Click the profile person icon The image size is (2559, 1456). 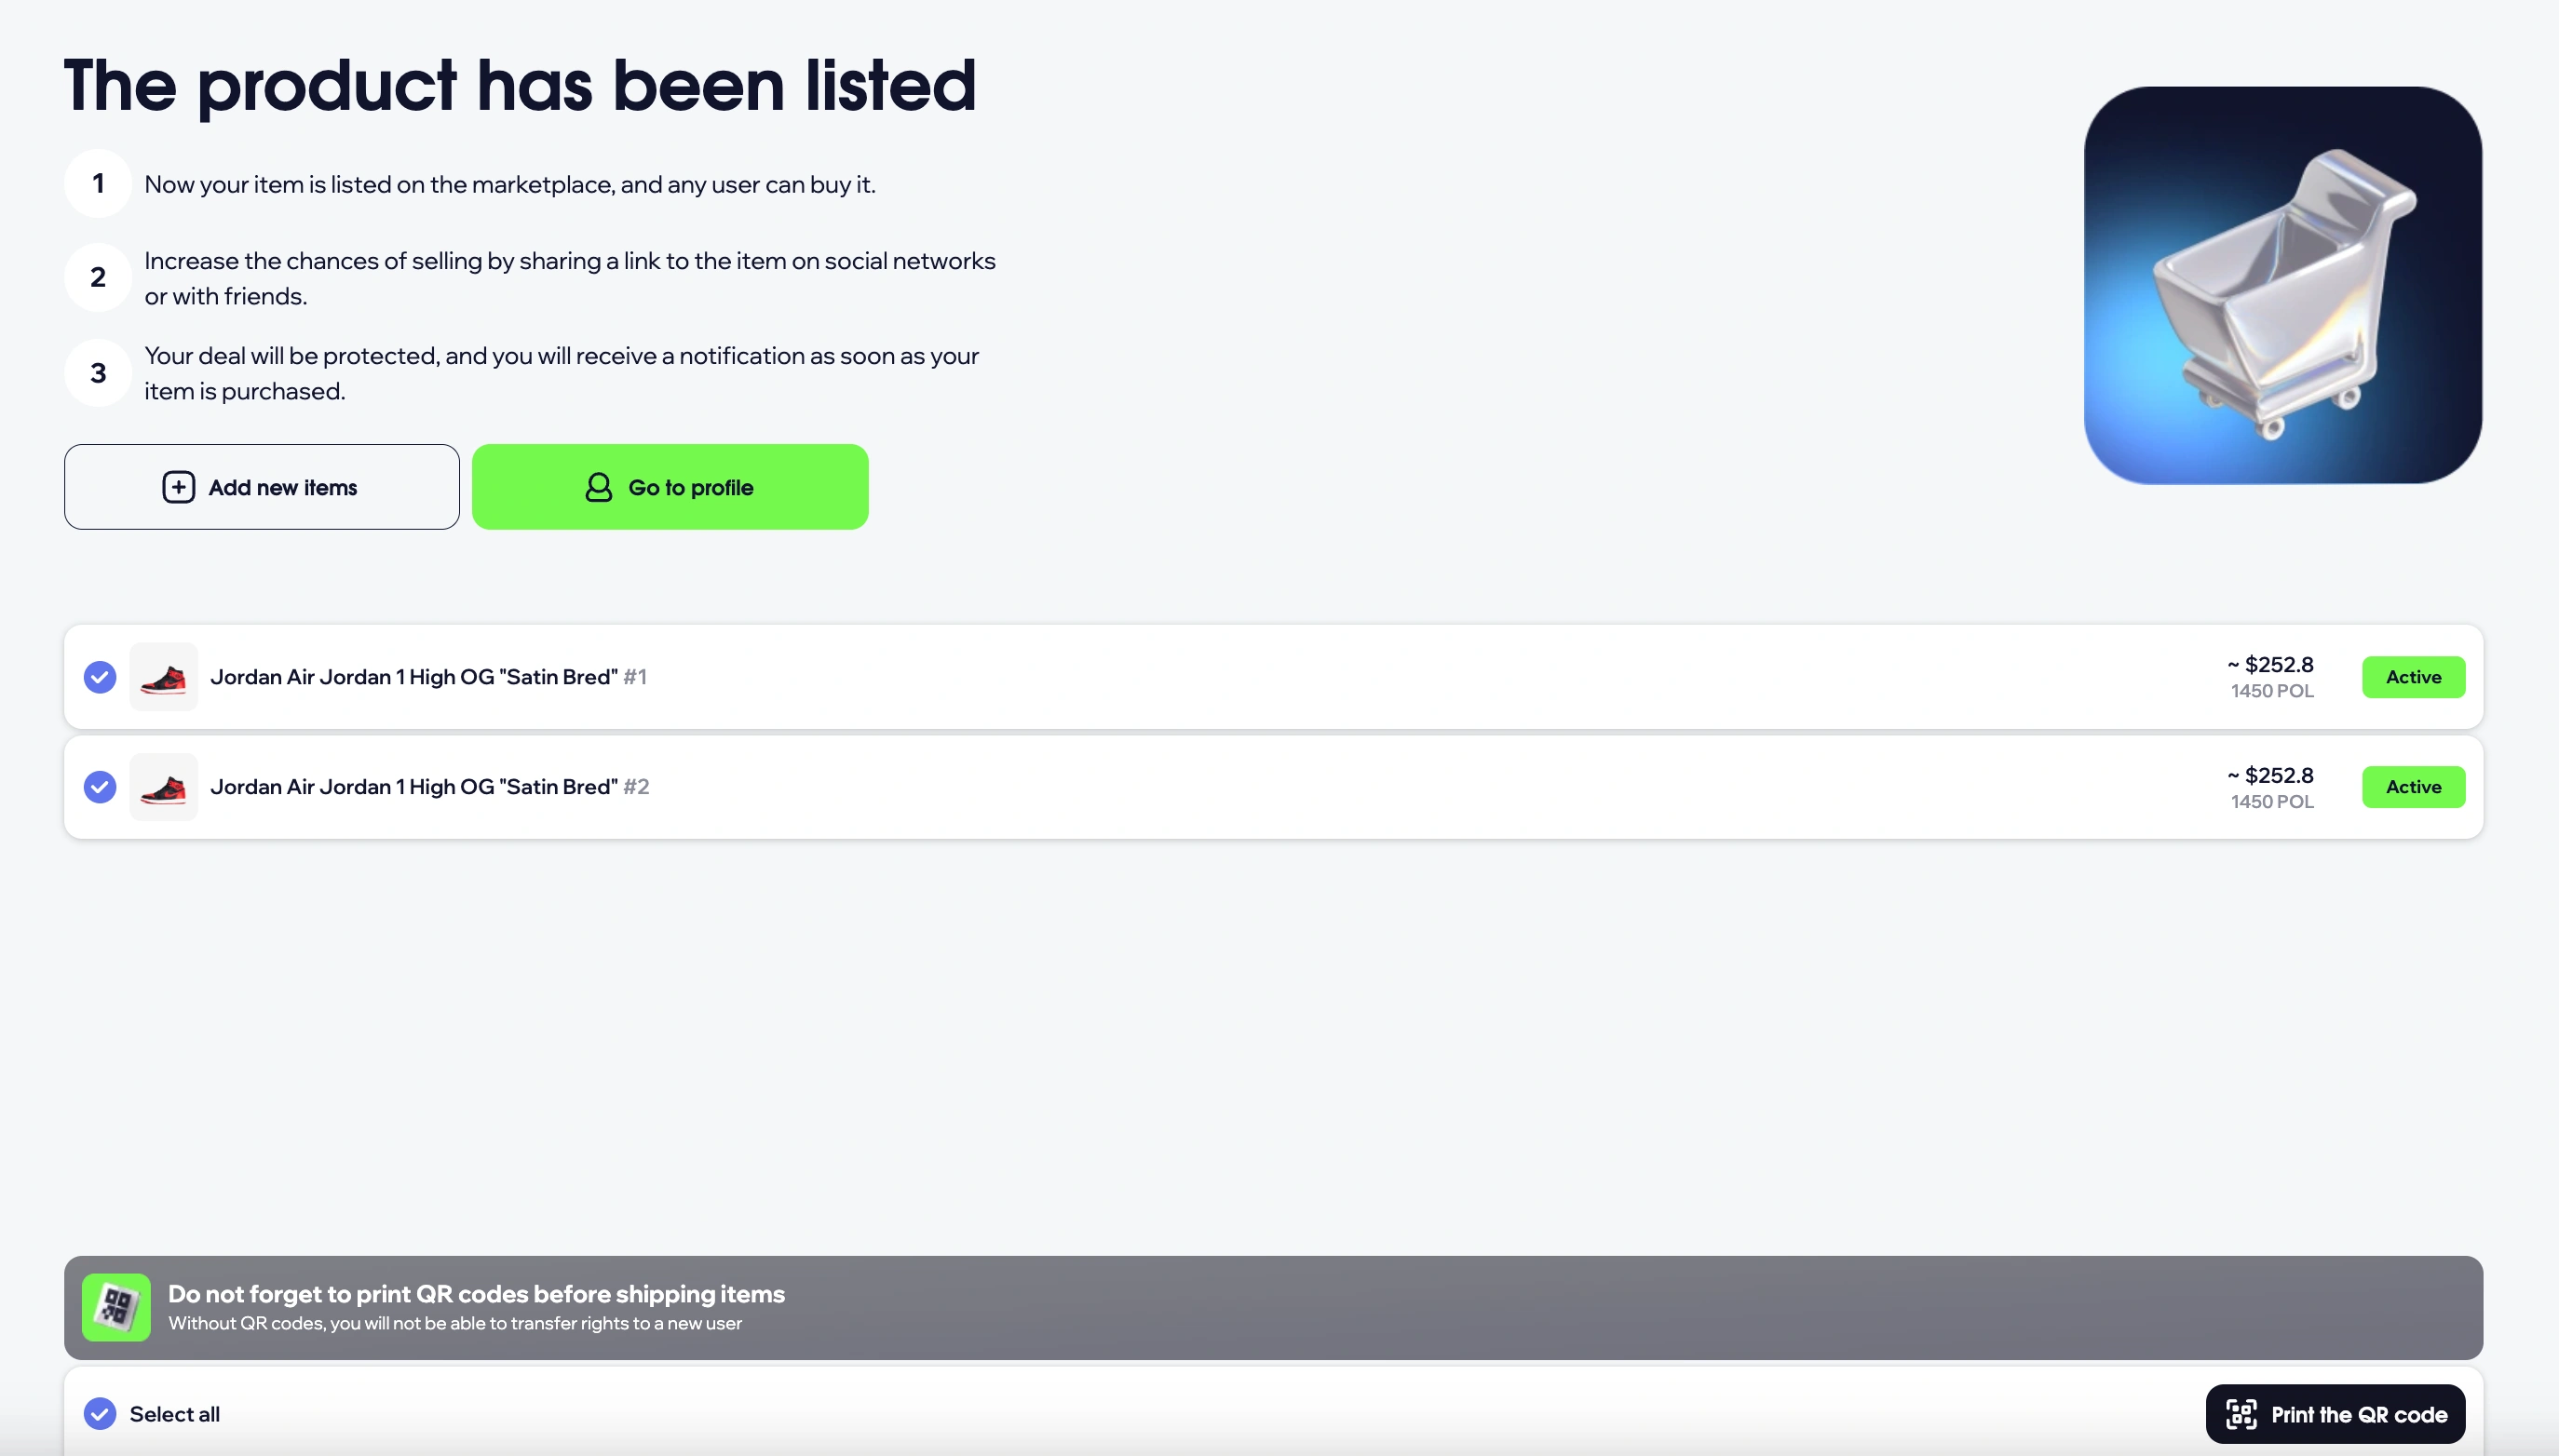pyautogui.click(x=598, y=487)
